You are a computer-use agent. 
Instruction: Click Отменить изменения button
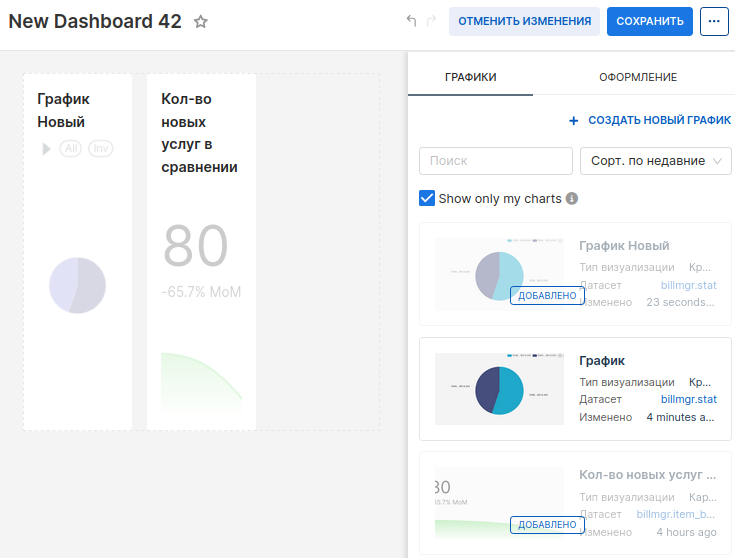pyautogui.click(x=524, y=21)
